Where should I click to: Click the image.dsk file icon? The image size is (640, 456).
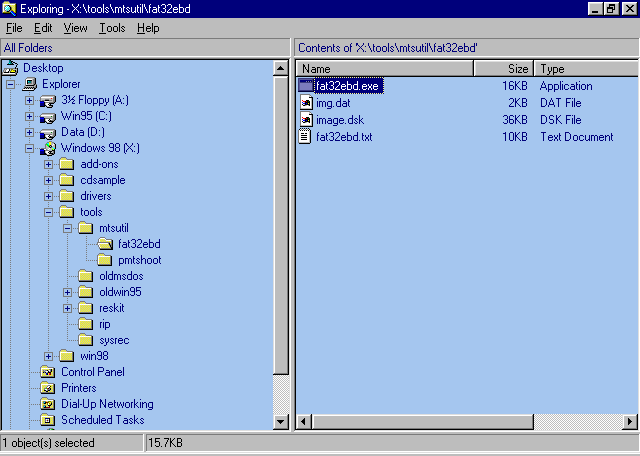[x=306, y=120]
